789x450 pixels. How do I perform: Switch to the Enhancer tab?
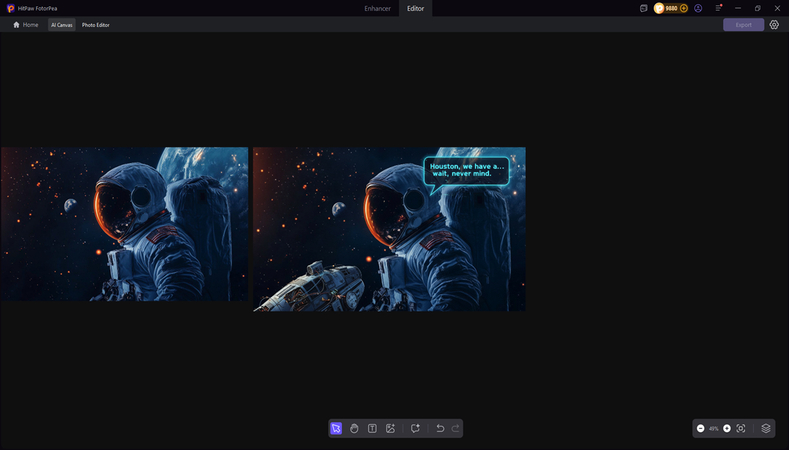(377, 8)
